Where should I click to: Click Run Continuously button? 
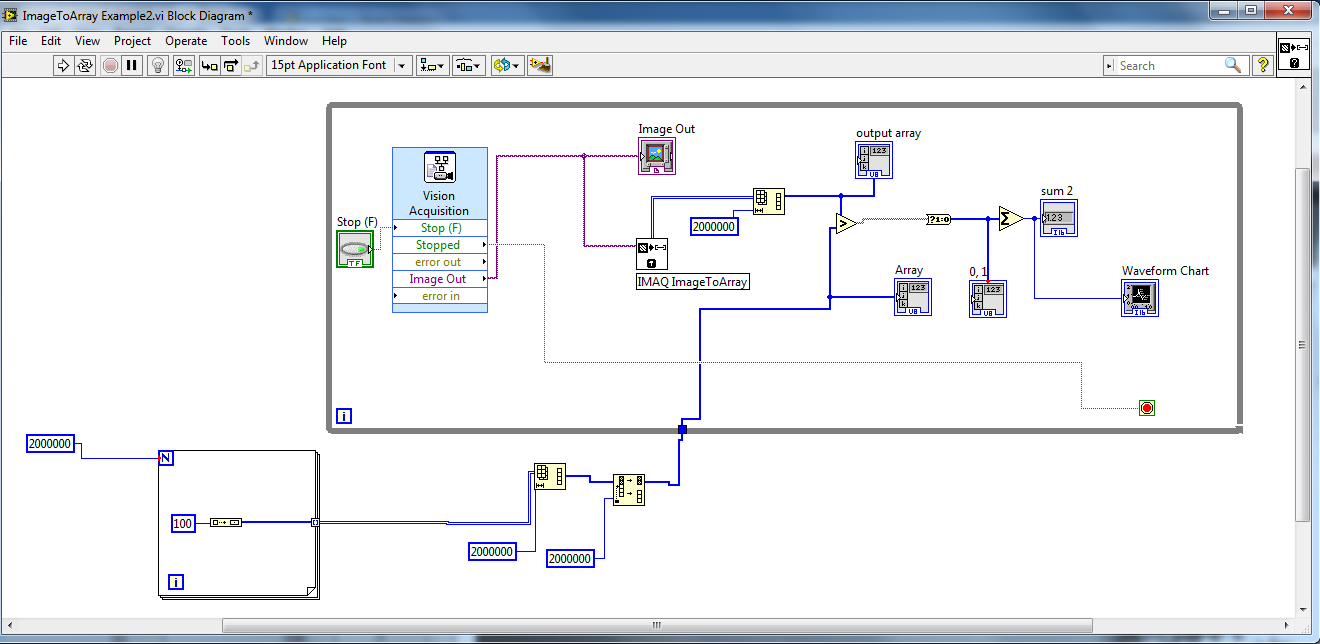click(x=85, y=65)
